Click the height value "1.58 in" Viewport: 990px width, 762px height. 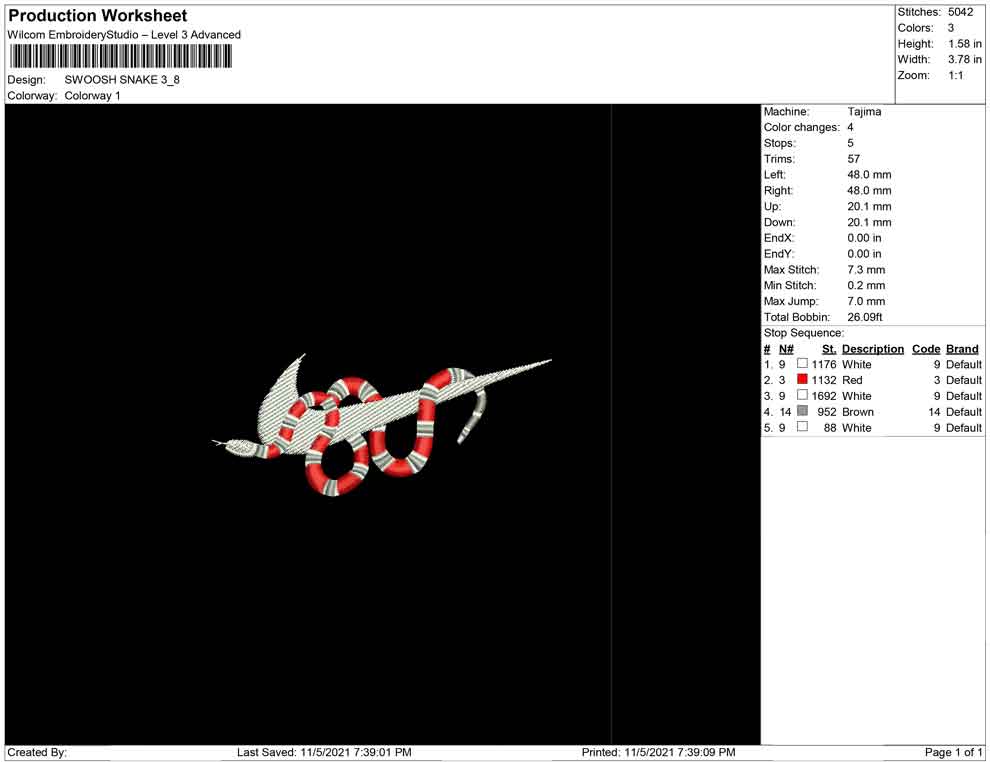tap(965, 44)
